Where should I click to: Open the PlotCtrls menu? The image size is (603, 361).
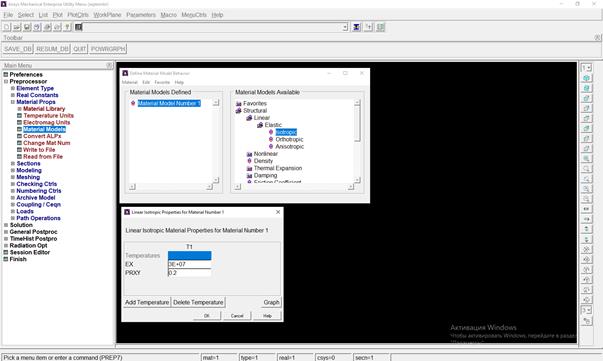pyautogui.click(x=78, y=15)
